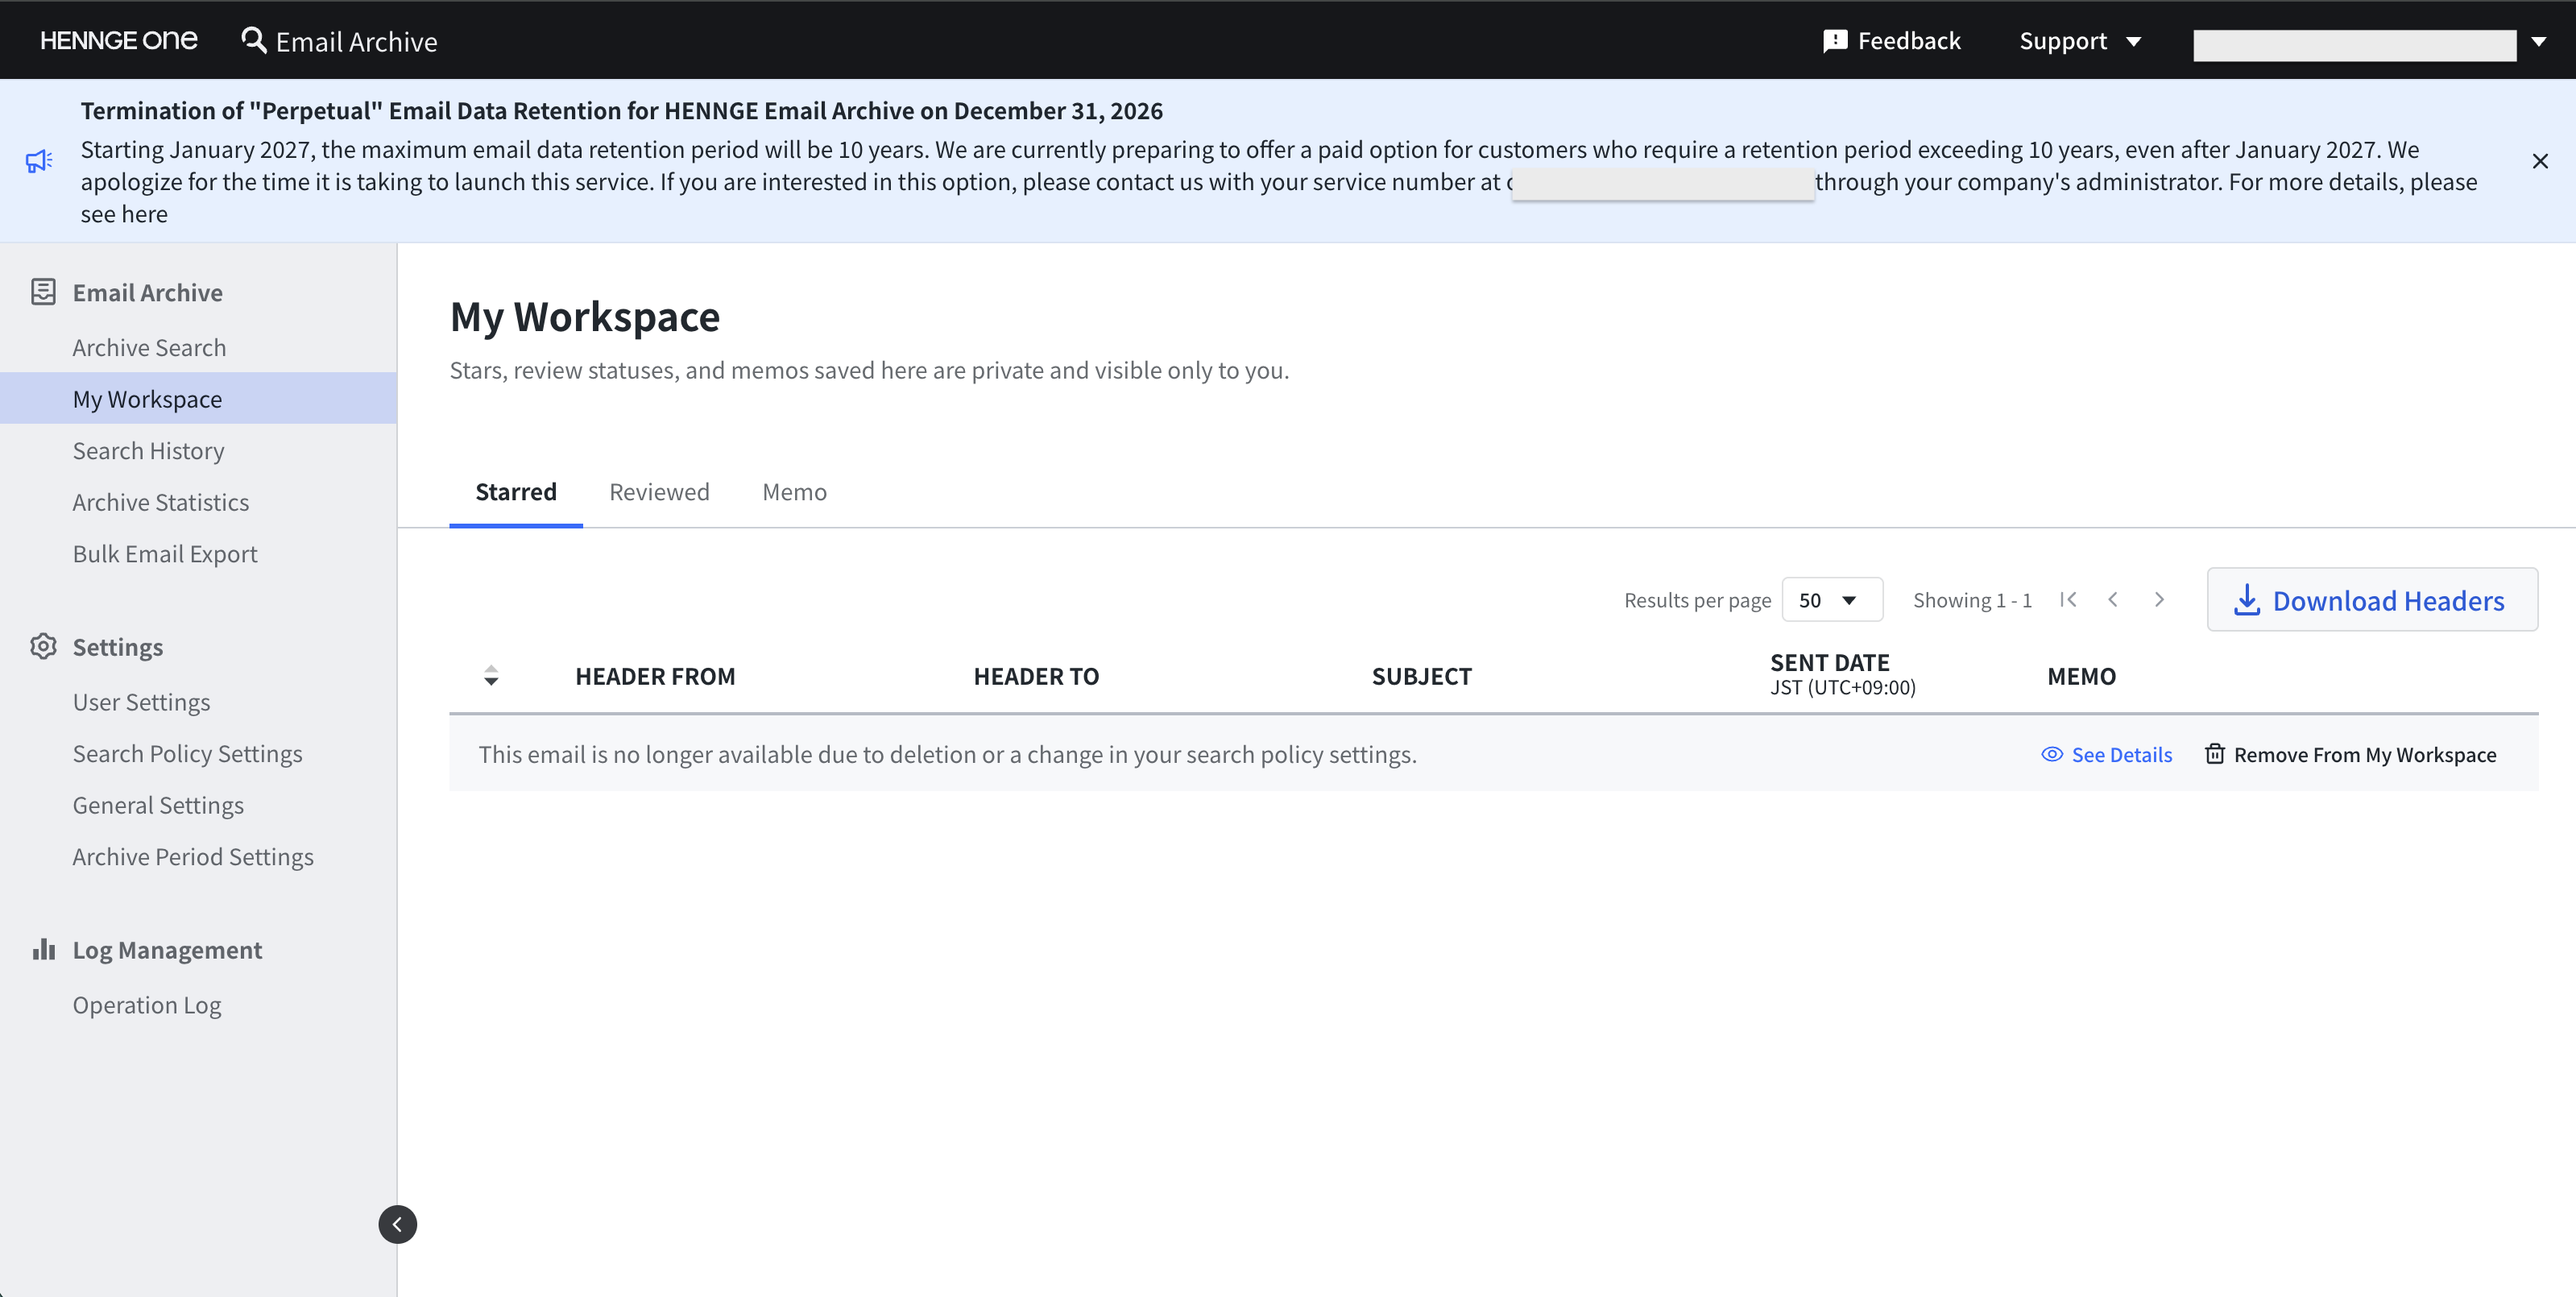This screenshot has width=2576, height=1297.
Task: Open the Results per page dropdown
Action: (x=1832, y=599)
